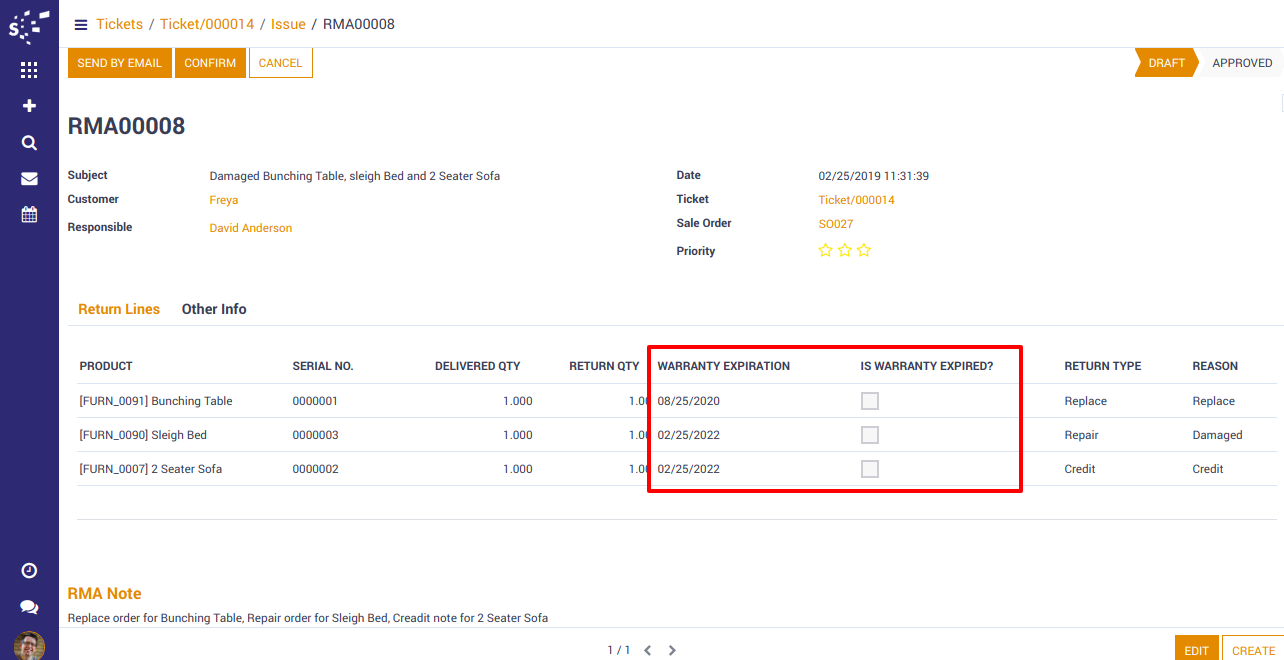Open the calendar icon in sidebar
This screenshot has width=1284, height=660.
[29, 215]
